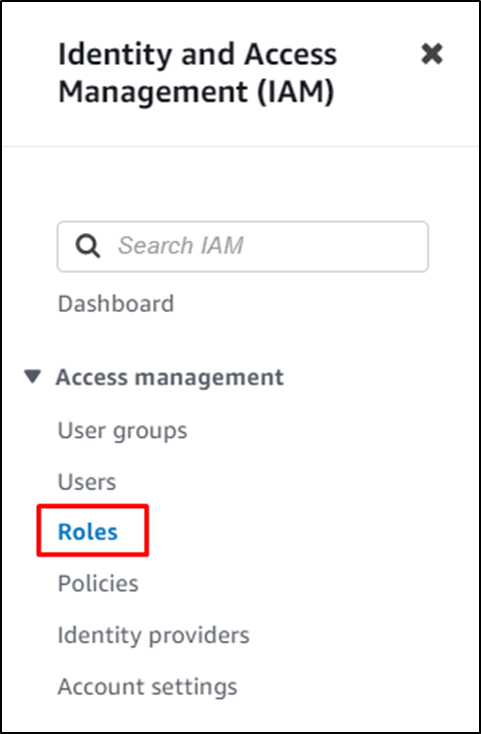This screenshot has height=734, width=481.
Task: View IAM policies list from sidebar
Action: tap(98, 584)
